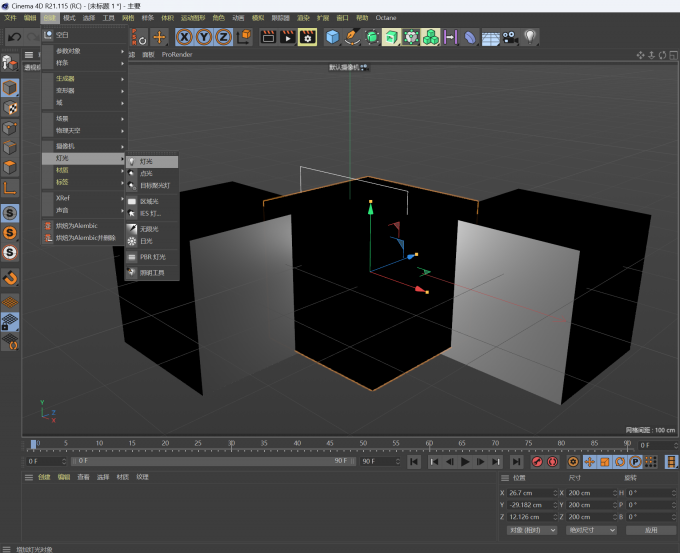Click Render to Picture Viewer icon
The image size is (680, 553).
click(288, 37)
